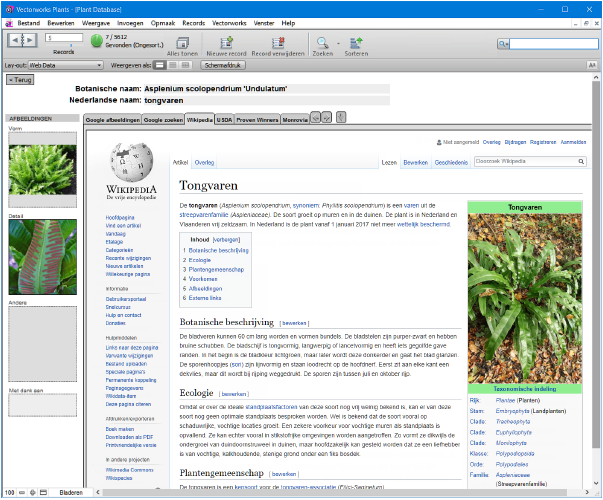Open the Lay-out Web Data dropdown
The image size is (603, 500).
(x=66, y=65)
